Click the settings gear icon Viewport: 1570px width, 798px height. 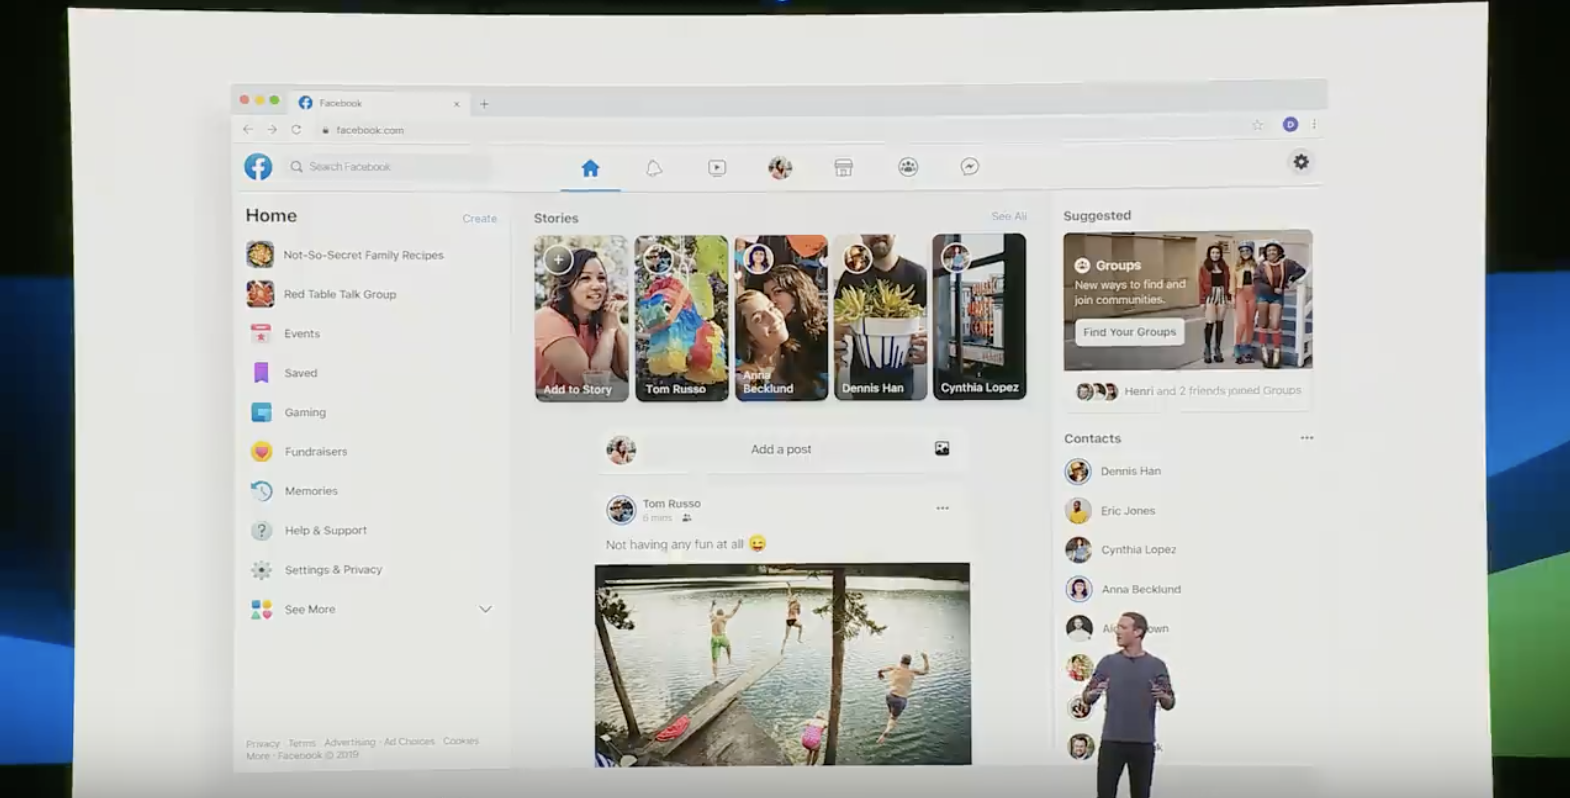[x=1300, y=162]
